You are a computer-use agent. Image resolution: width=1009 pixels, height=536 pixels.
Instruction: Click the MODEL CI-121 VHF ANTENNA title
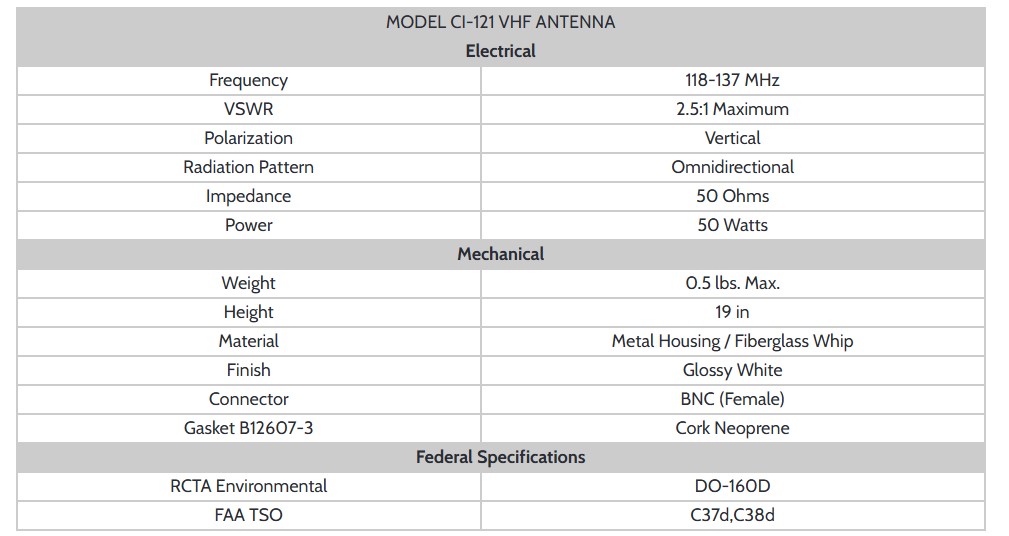(x=500, y=22)
